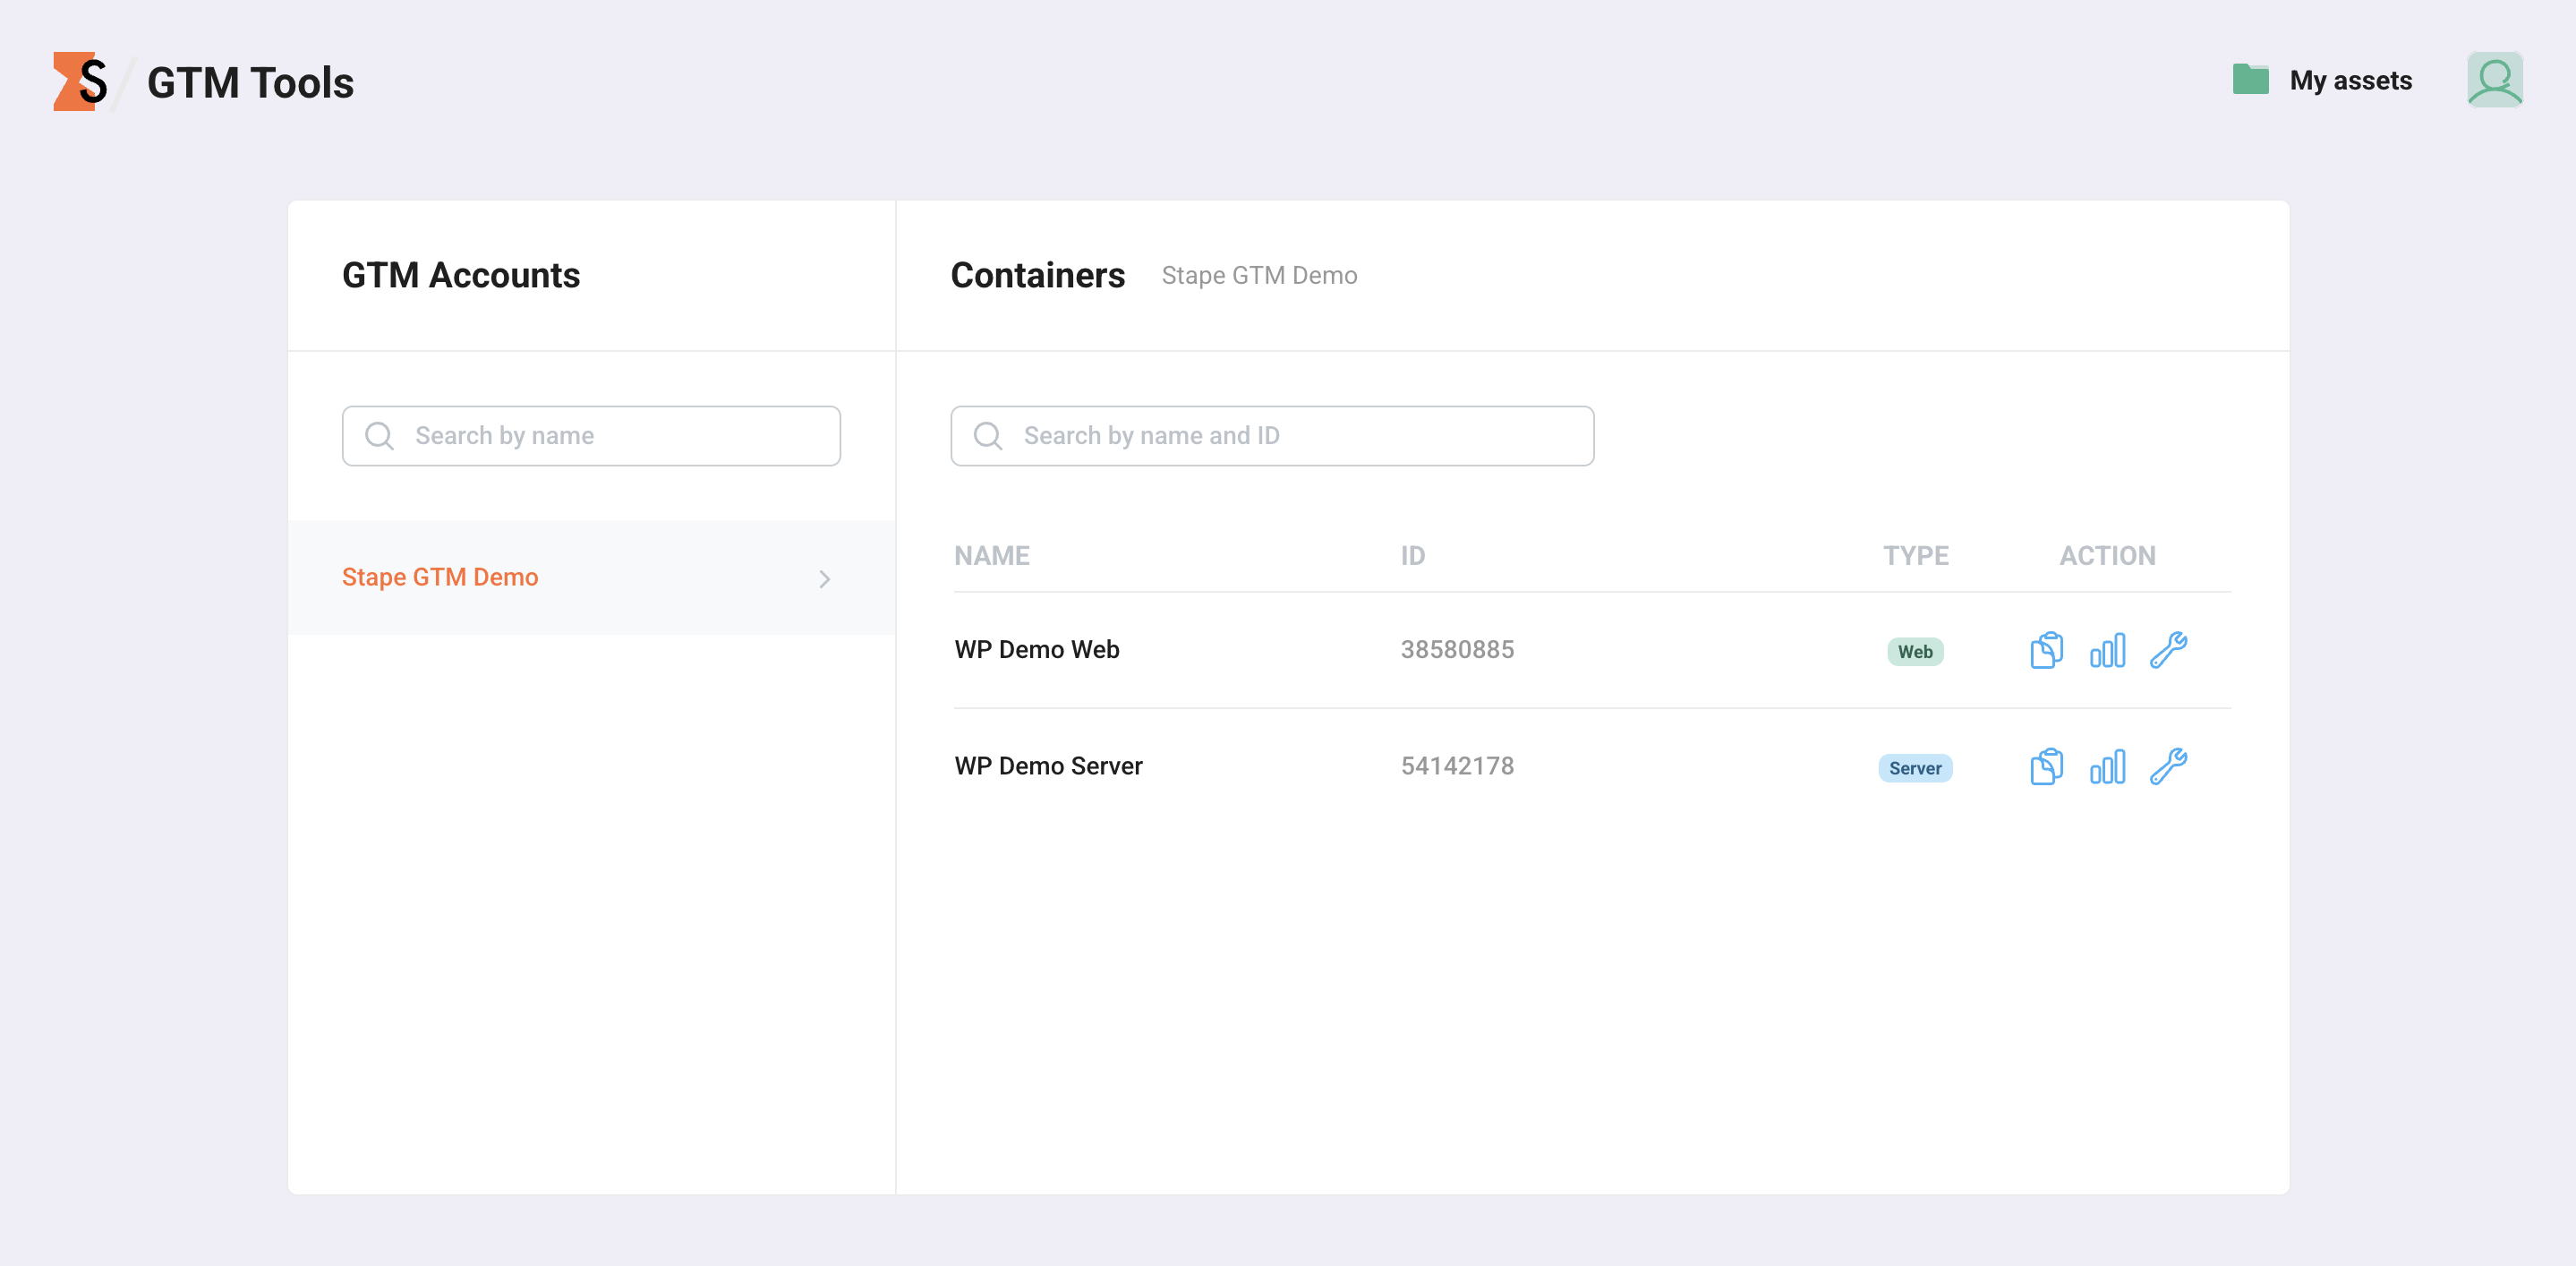This screenshot has width=2576, height=1266.
Task: Click the copy icon for WP Demo Server
Action: [x=2046, y=767]
